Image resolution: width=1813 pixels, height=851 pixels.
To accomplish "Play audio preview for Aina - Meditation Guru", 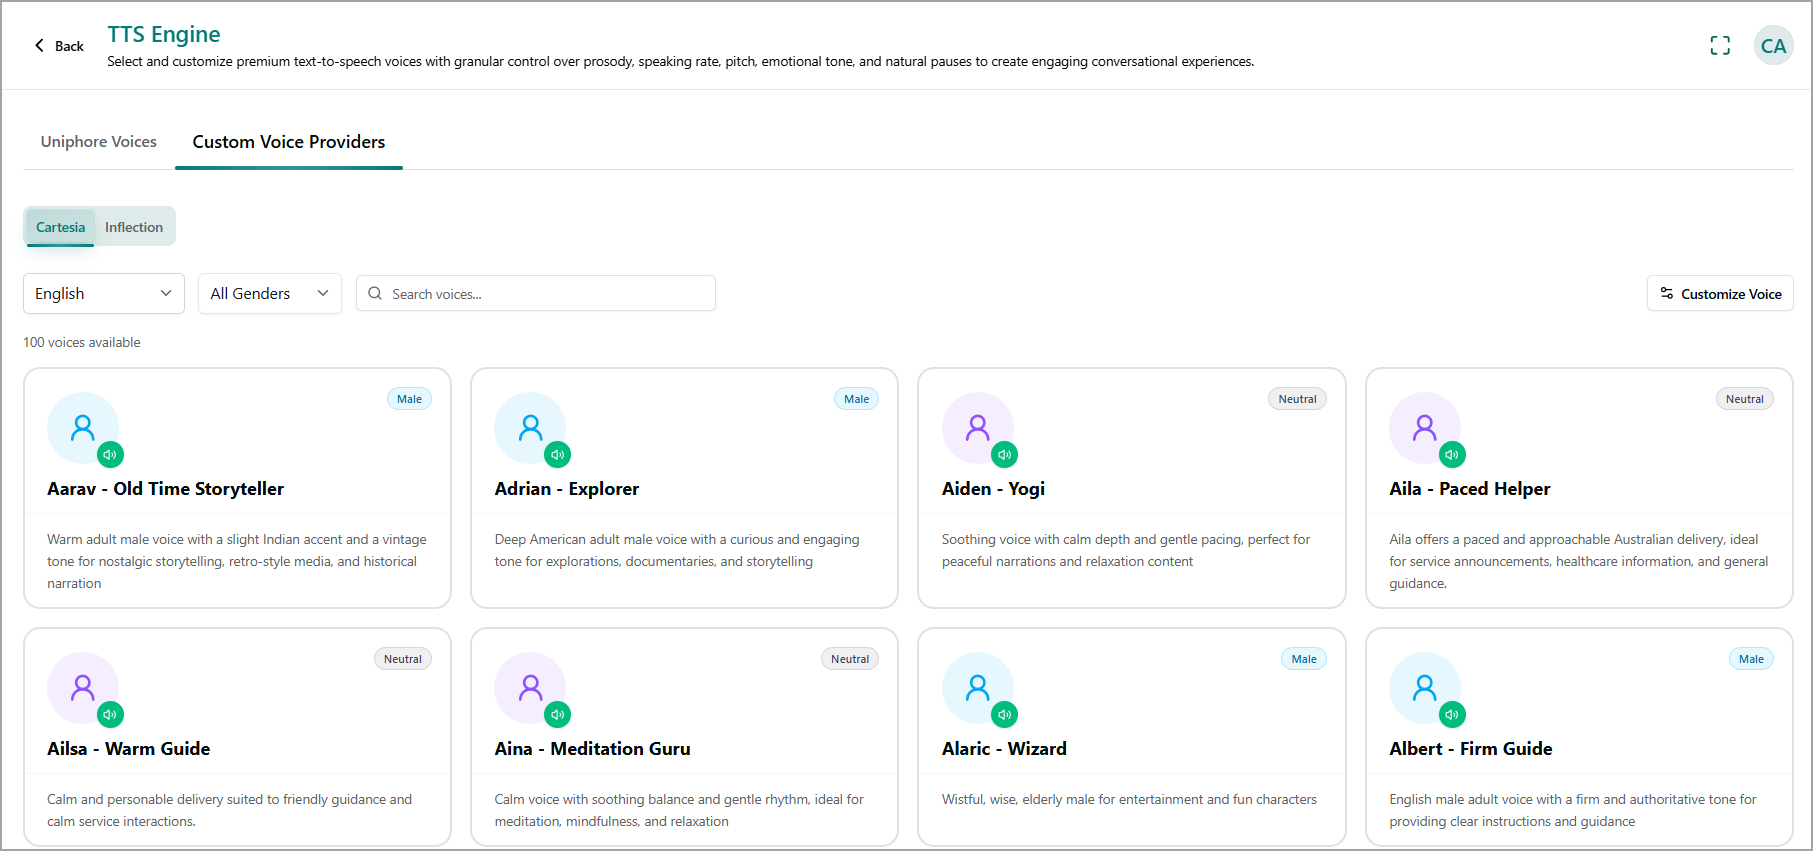I will 557,715.
